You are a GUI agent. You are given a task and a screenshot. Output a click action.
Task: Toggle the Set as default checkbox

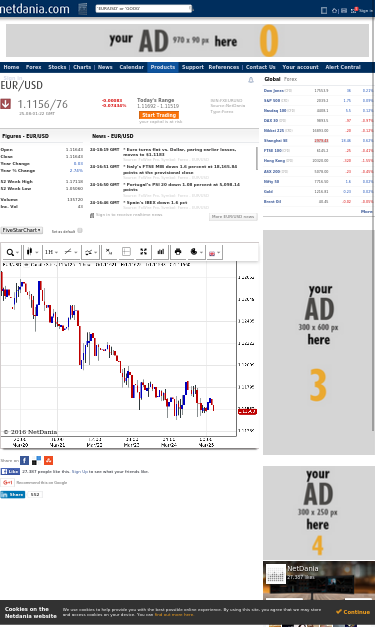(80, 230)
